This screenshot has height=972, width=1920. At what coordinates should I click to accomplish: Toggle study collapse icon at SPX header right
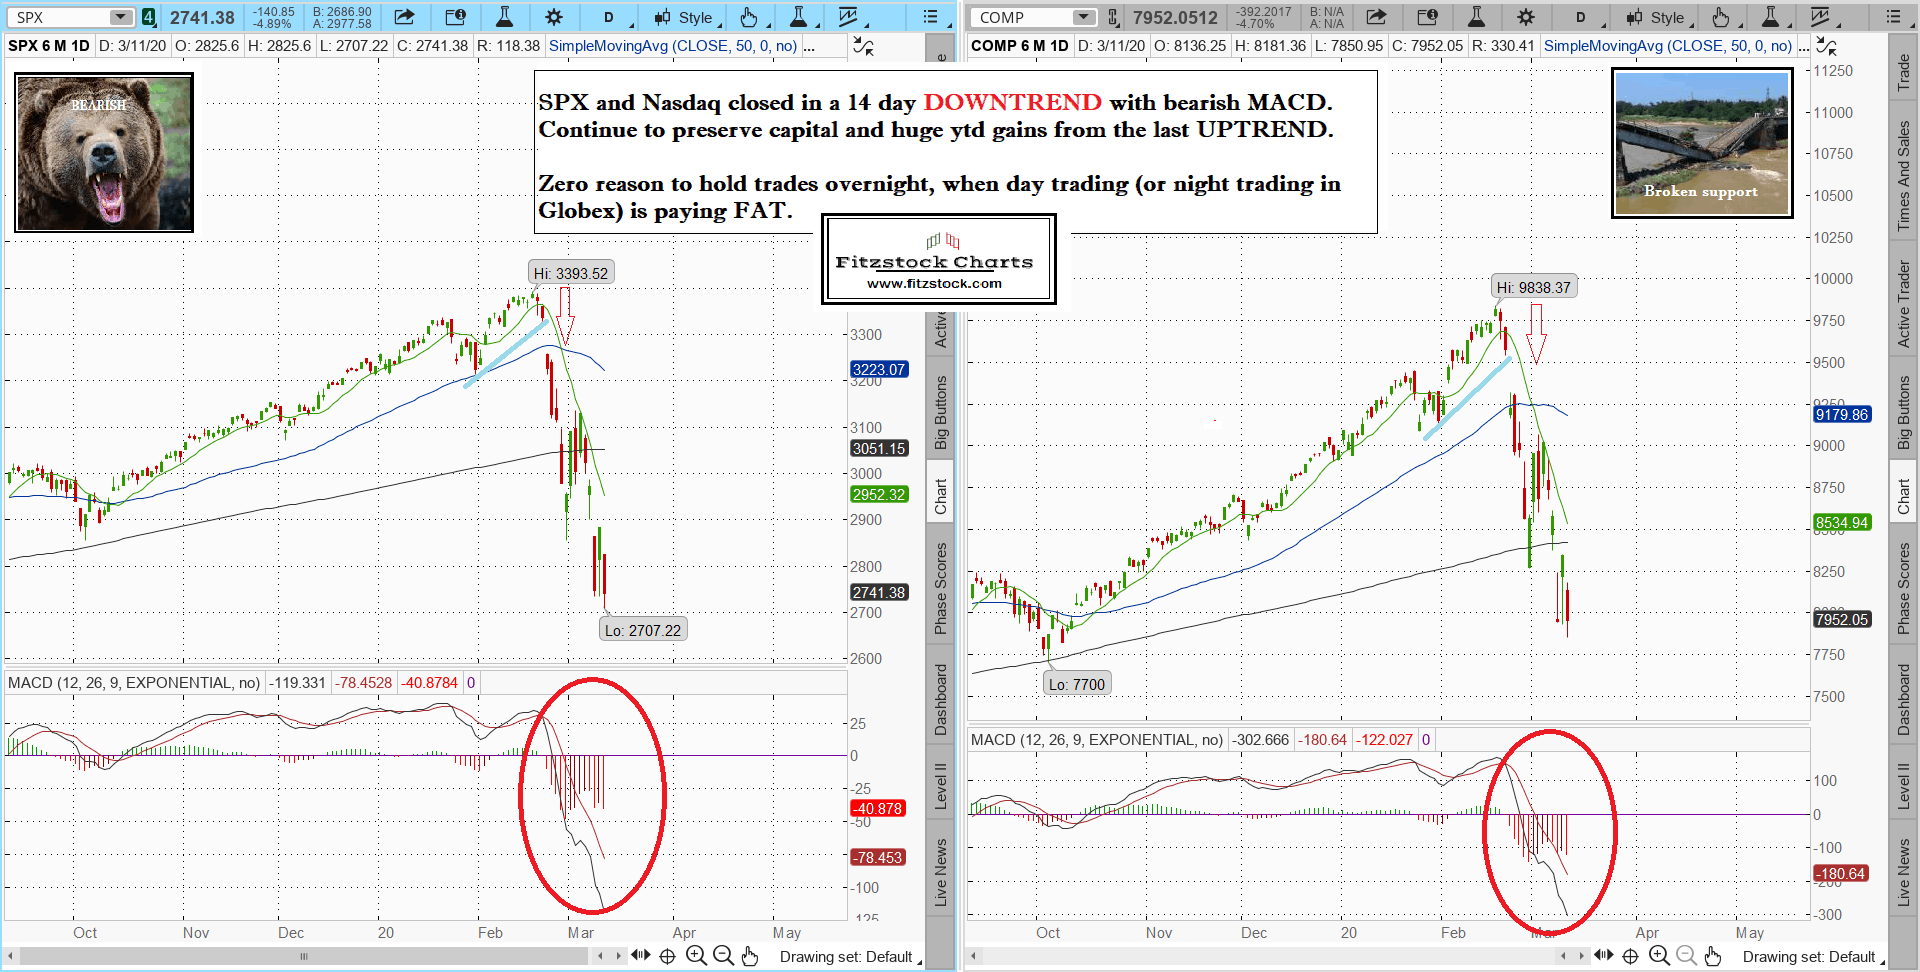(x=862, y=46)
